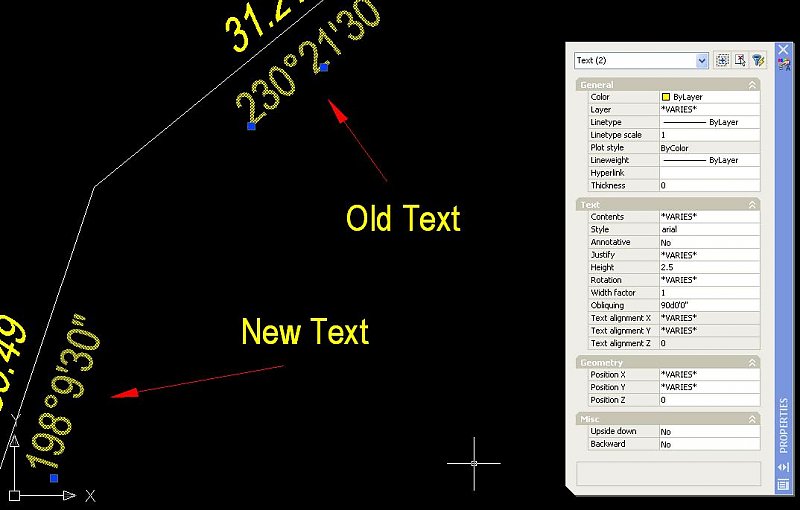
Task: Click the Position Z value 0
Action: [x=709, y=400]
